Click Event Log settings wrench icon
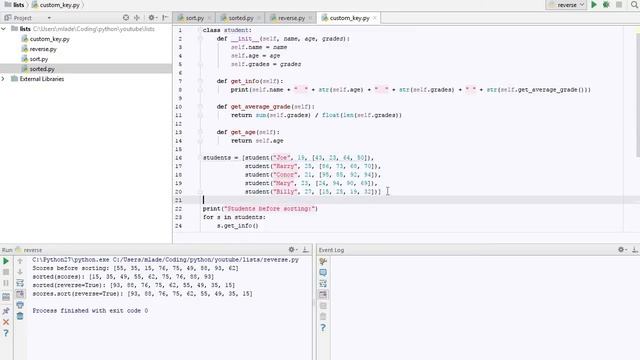Image resolution: width=640 pixels, height=360 pixels. pos(323,261)
